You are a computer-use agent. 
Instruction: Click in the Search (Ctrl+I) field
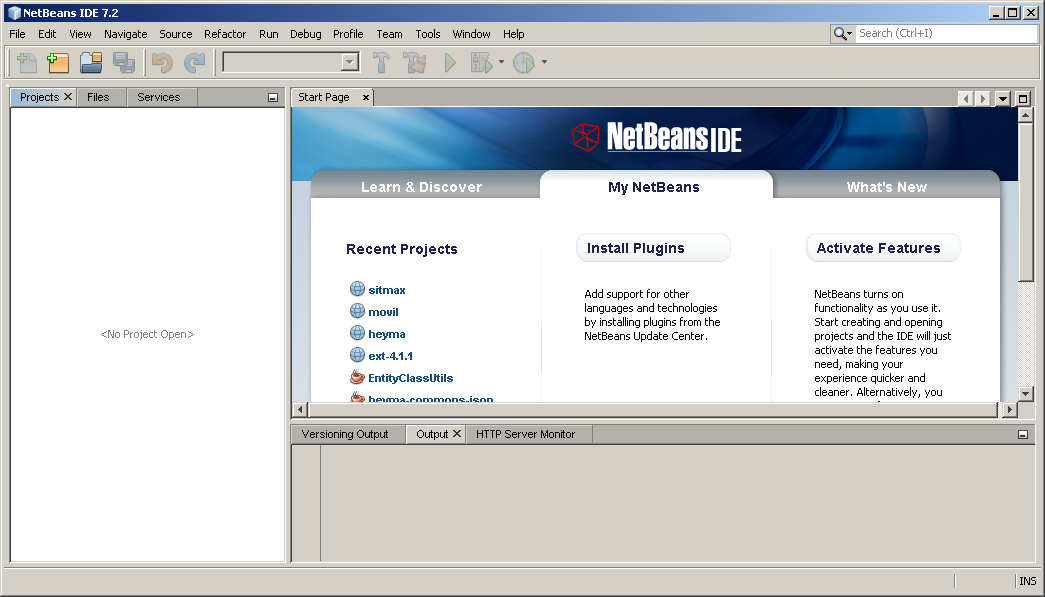point(945,34)
